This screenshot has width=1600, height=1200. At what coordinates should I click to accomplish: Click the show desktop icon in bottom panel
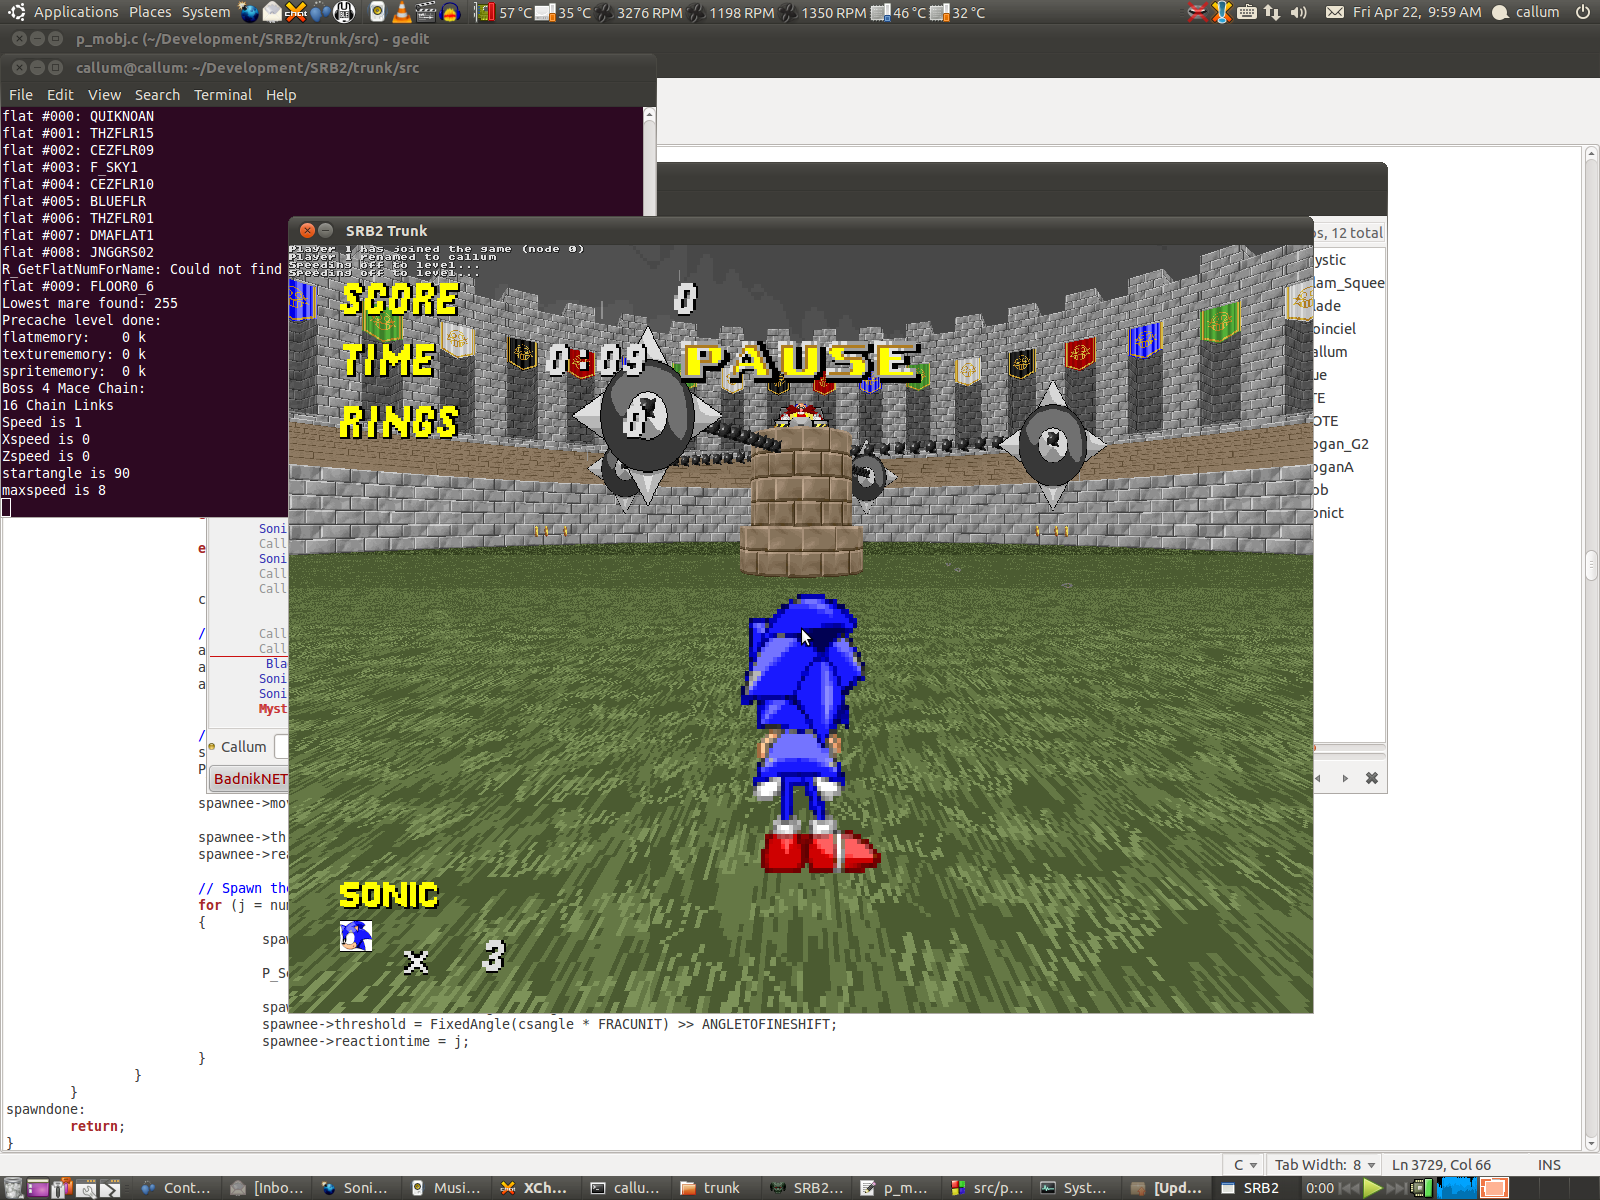pos(38,1188)
